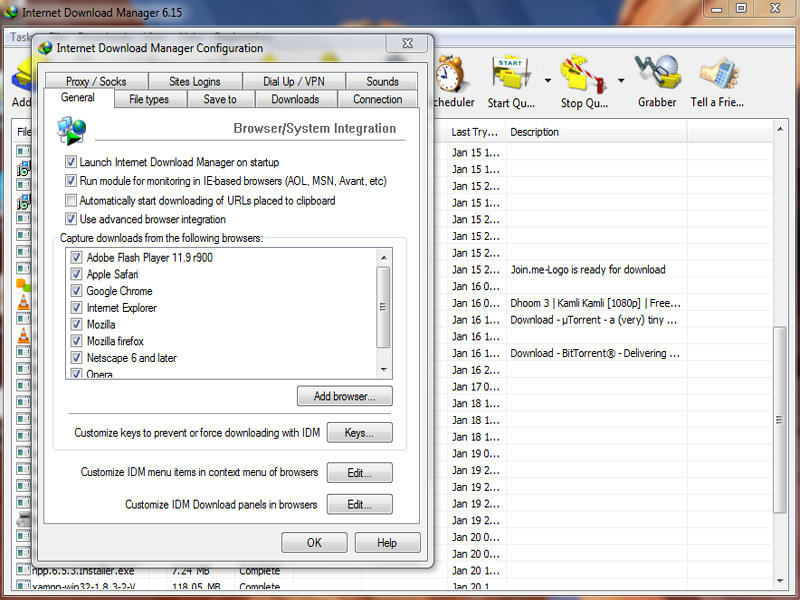Viewport: 800px width, 600px height.
Task: Uncheck Internet Explorer in browser list
Action: pyautogui.click(x=77, y=308)
